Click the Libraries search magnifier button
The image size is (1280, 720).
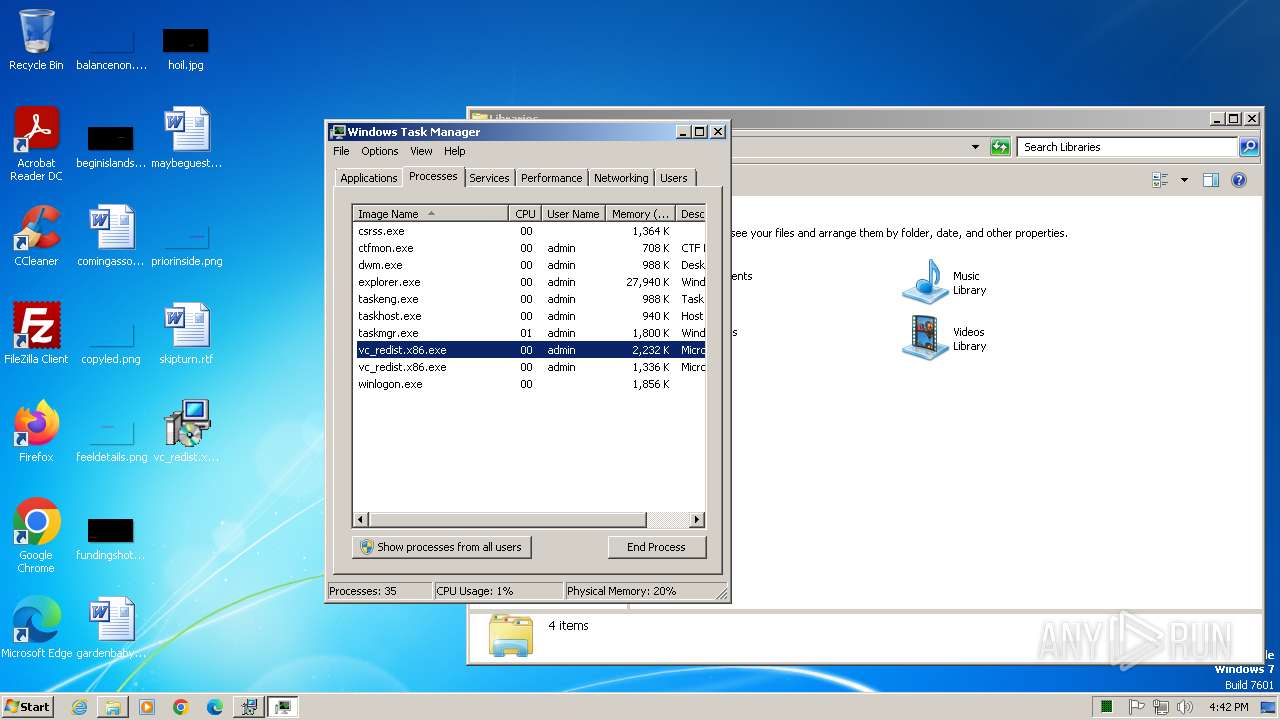[x=1249, y=147]
